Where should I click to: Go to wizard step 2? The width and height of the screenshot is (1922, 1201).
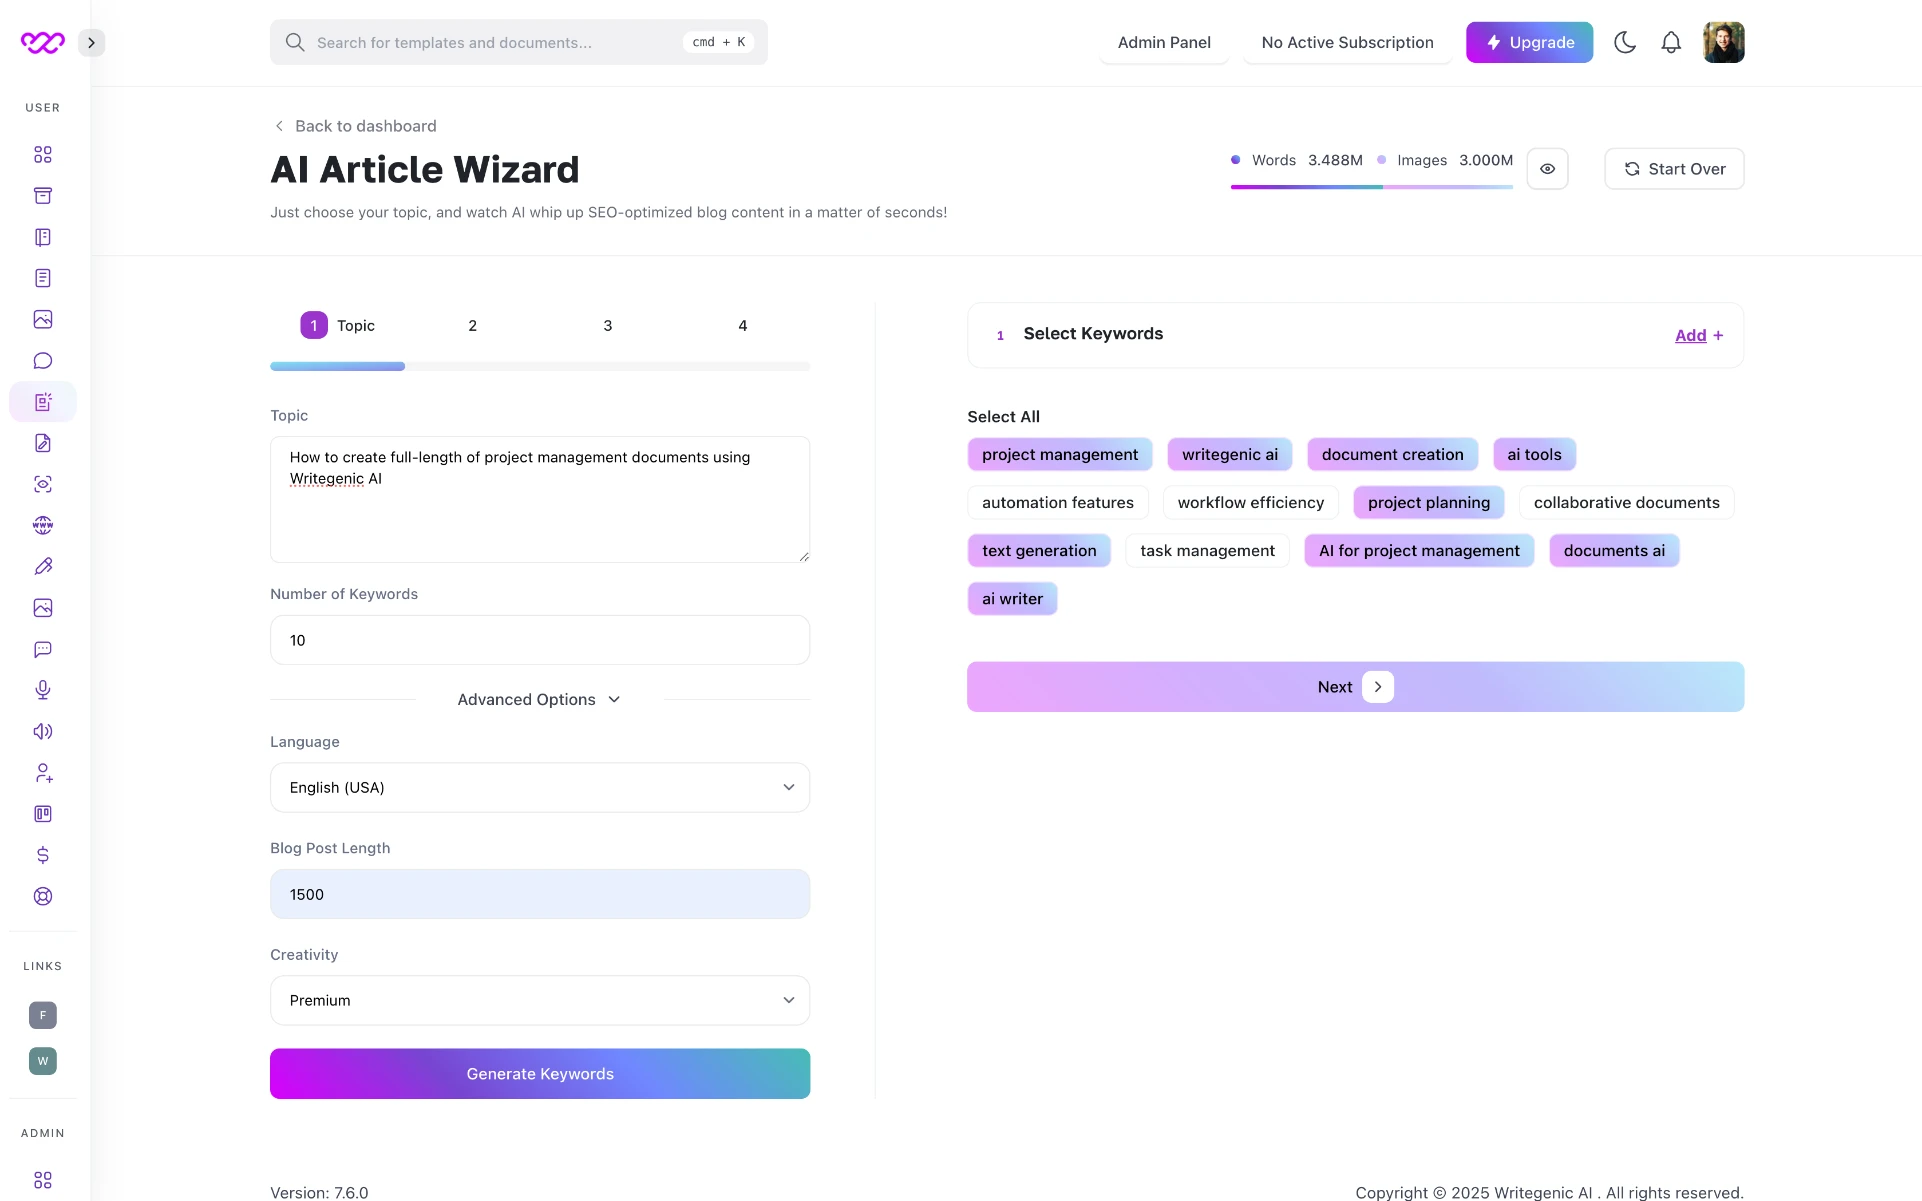472,326
